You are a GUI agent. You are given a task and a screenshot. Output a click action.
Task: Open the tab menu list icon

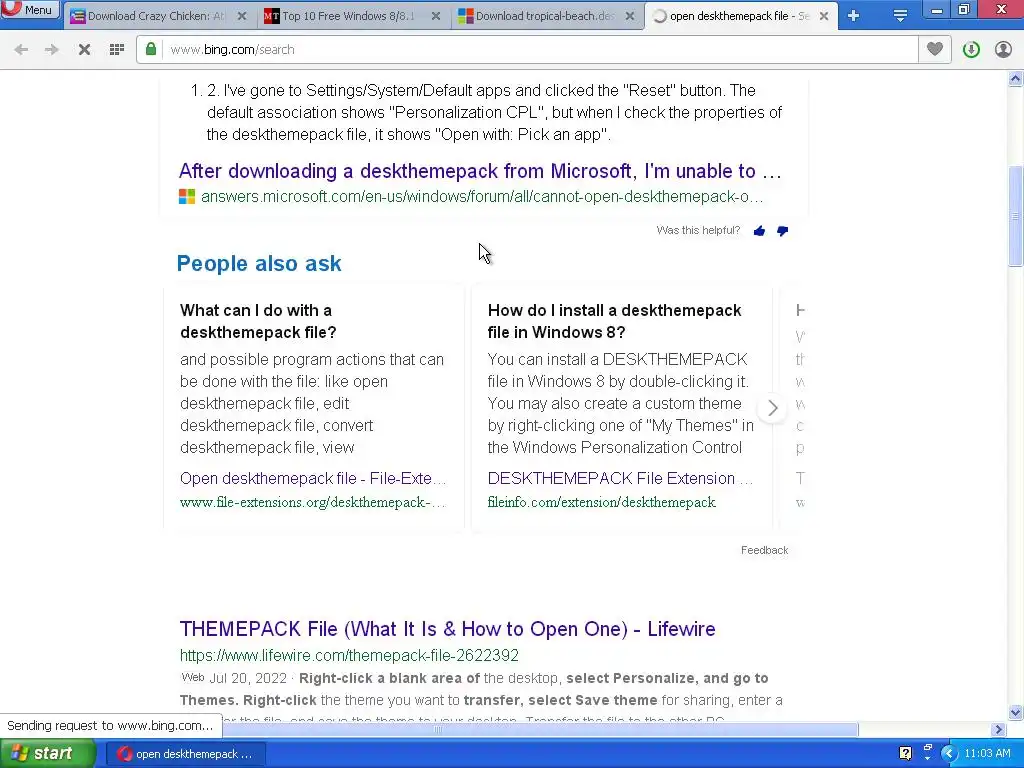(x=900, y=16)
